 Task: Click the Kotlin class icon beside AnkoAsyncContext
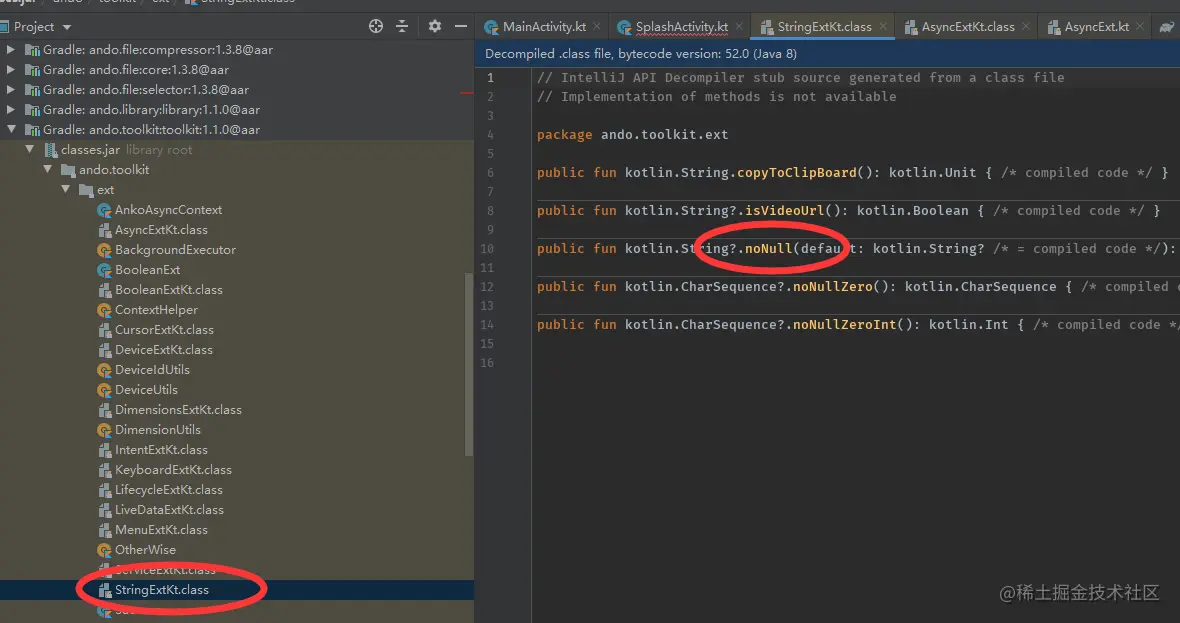(103, 209)
